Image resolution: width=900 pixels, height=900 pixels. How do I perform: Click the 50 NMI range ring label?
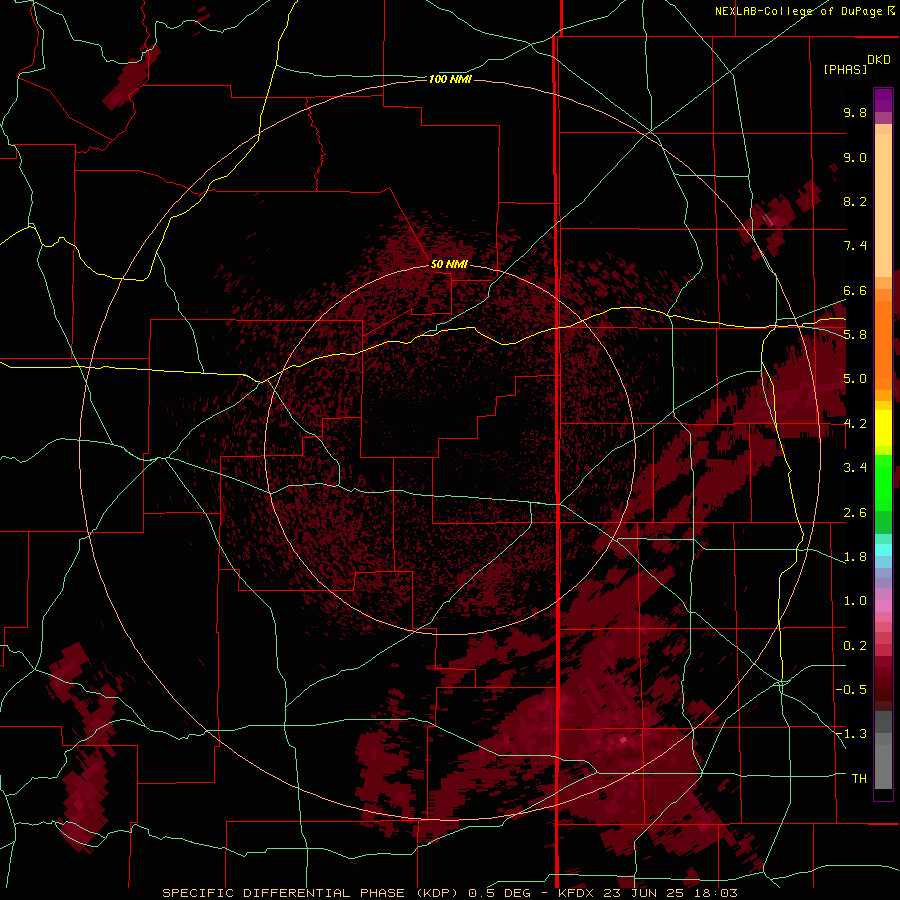[449, 264]
